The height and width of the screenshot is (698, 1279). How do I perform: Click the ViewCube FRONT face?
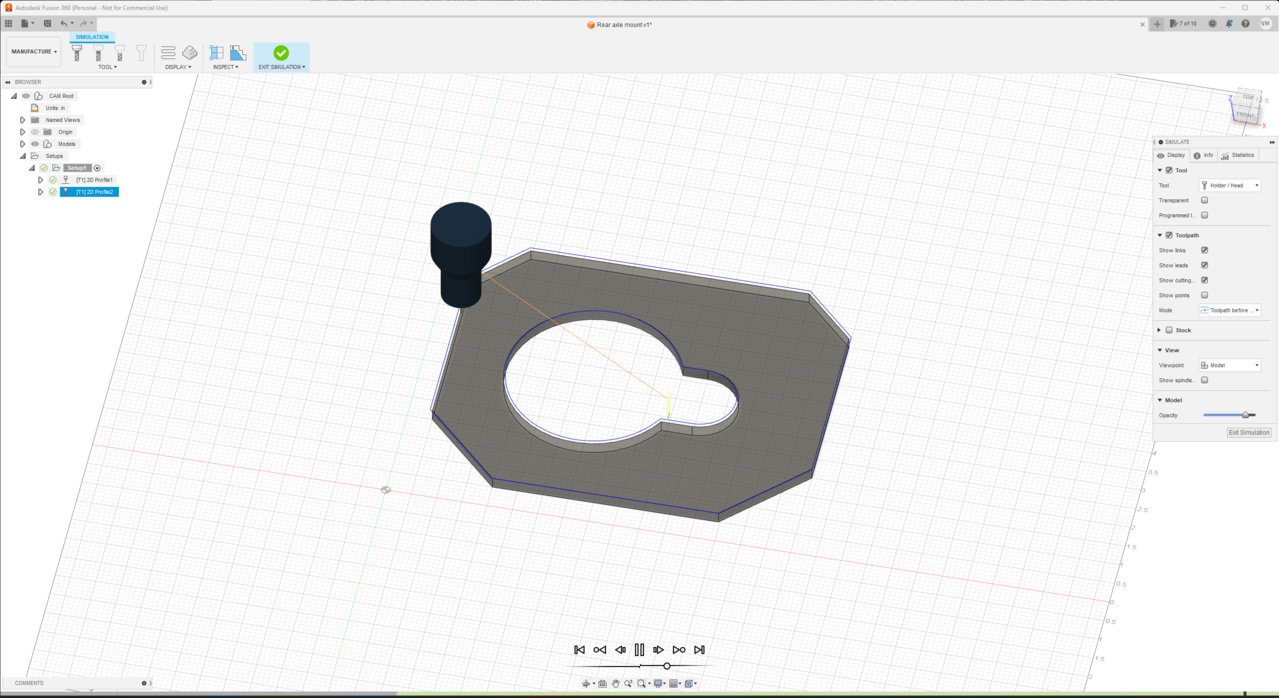point(1245,115)
